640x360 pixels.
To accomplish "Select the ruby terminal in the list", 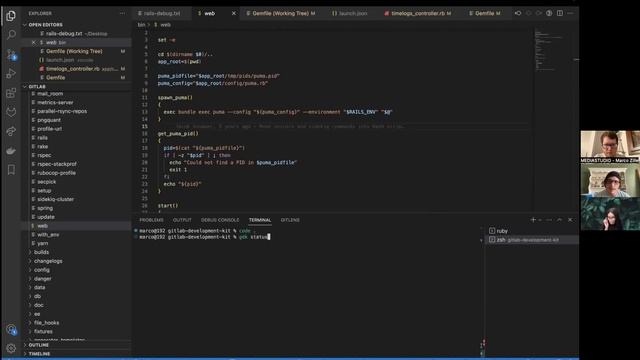I will [532, 231].
